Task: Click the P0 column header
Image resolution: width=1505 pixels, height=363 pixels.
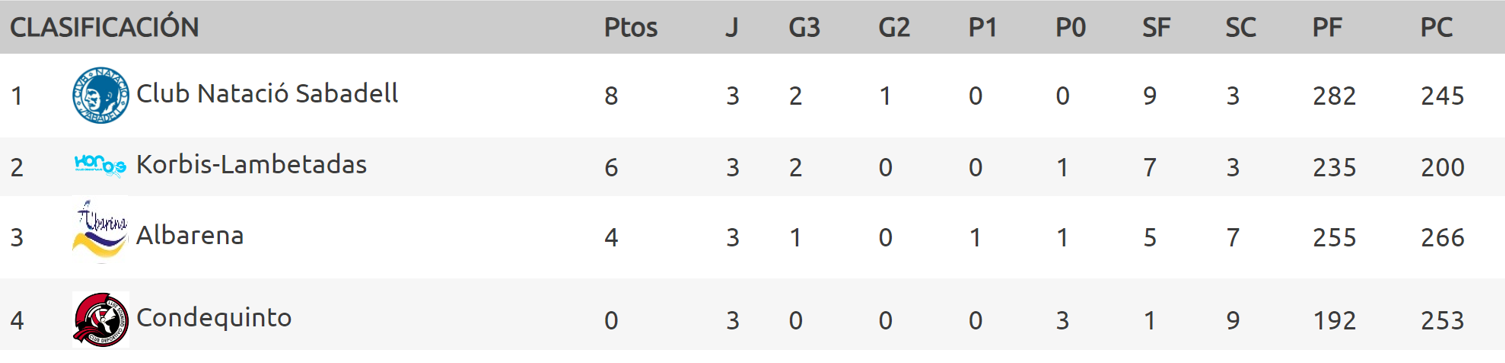Action: tap(1070, 28)
